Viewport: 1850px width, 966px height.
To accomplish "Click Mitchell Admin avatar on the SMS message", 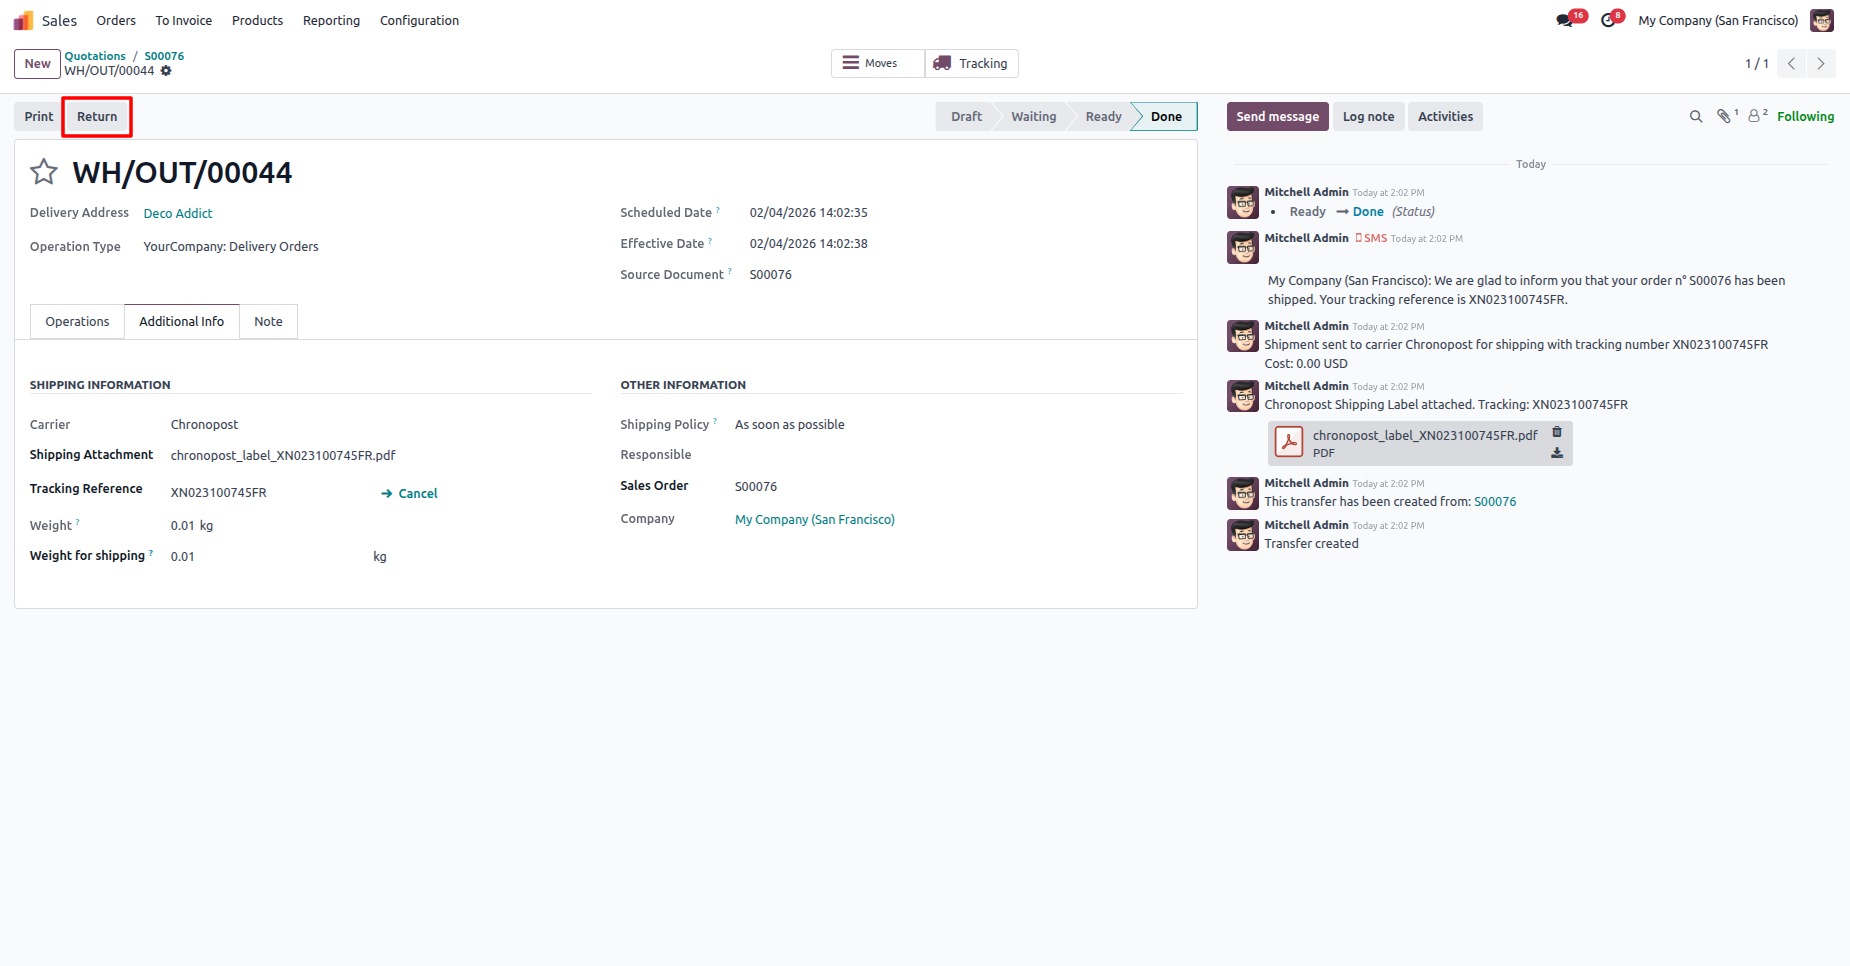I will [x=1243, y=248].
